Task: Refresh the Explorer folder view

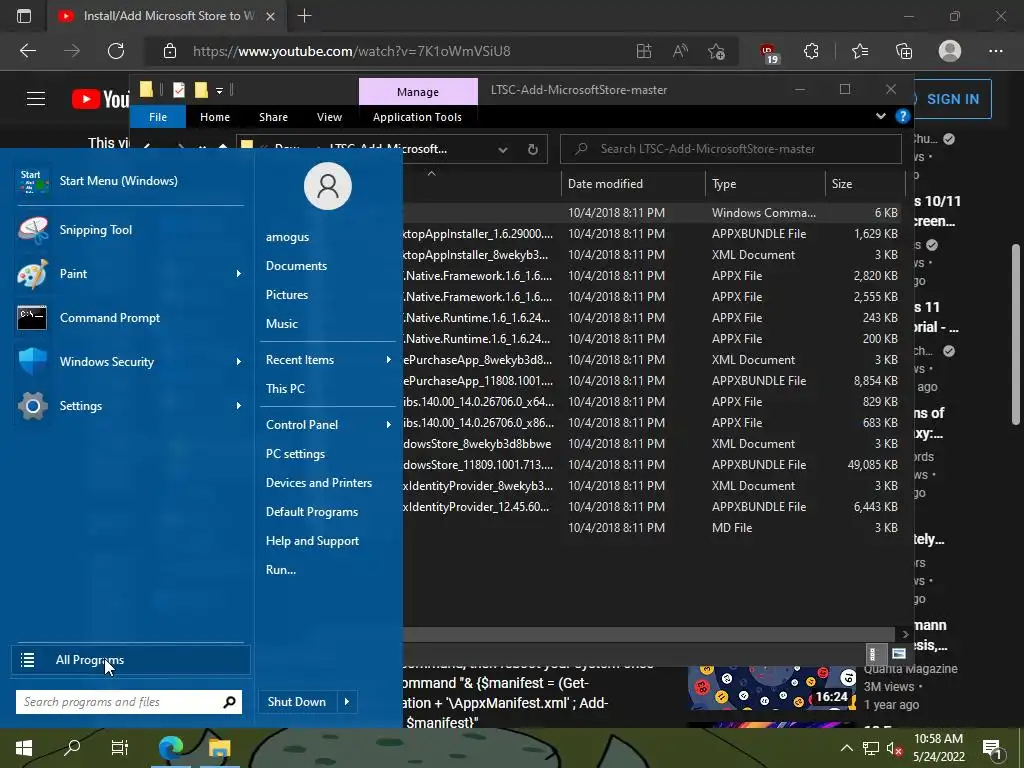Action: [x=533, y=150]
